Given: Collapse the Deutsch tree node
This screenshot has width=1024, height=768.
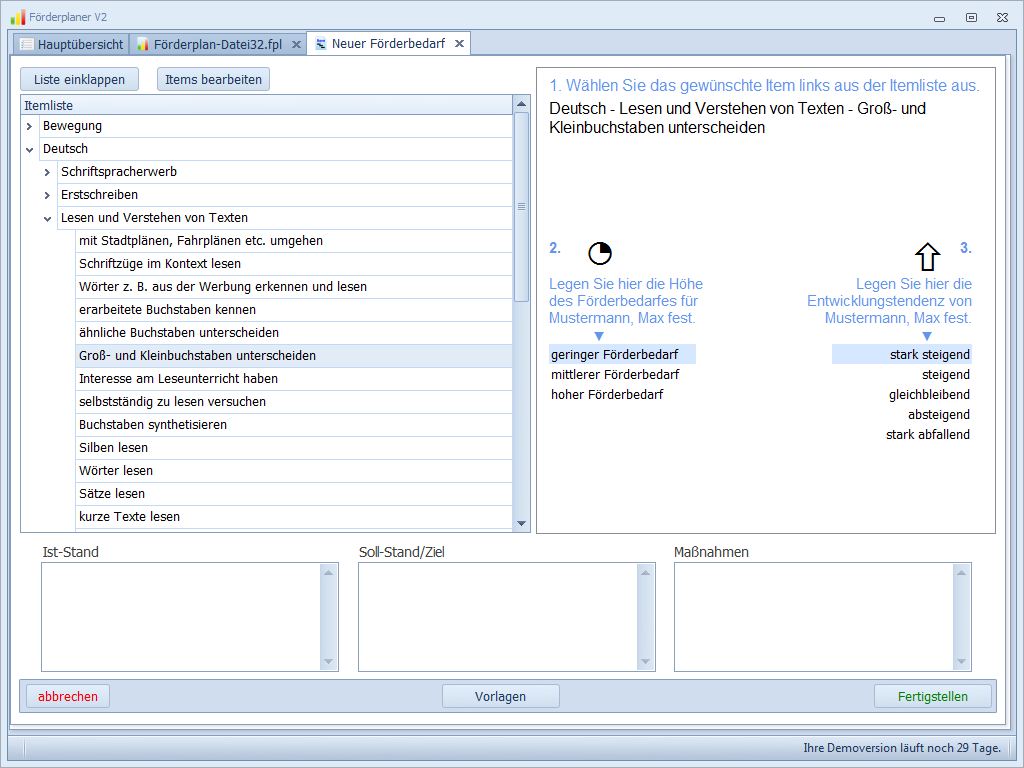Looking at the screenshot, I should tap(29, 150).
